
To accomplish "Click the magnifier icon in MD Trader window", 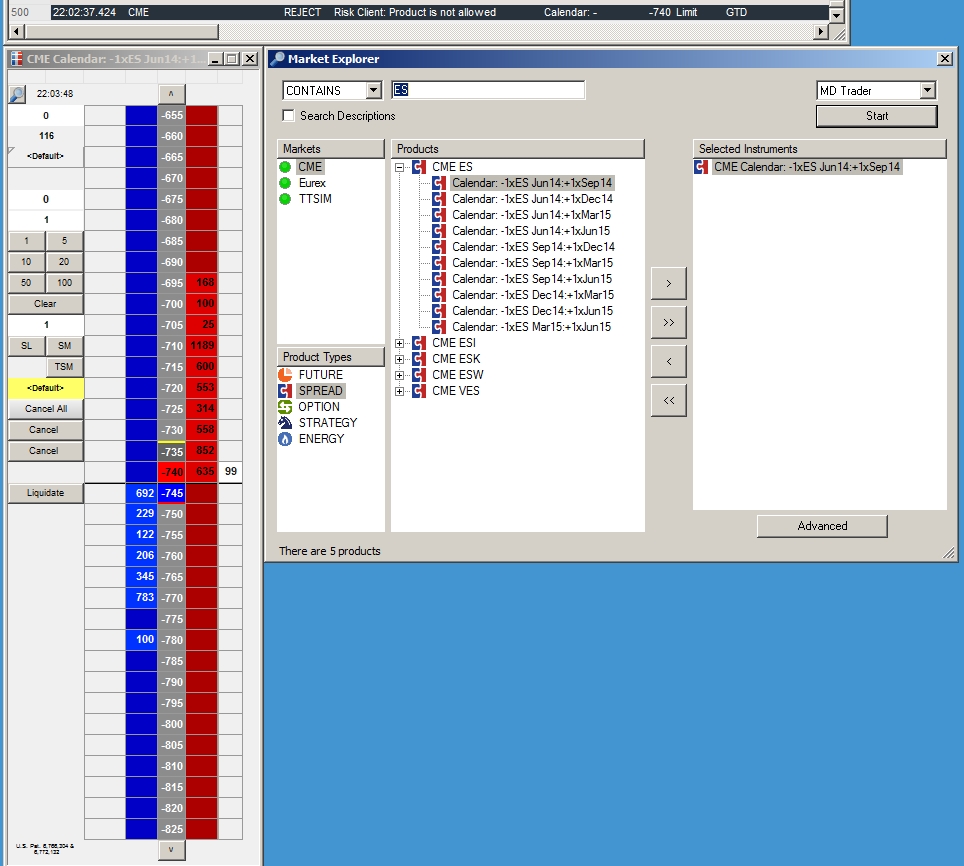I will [17, 94].
